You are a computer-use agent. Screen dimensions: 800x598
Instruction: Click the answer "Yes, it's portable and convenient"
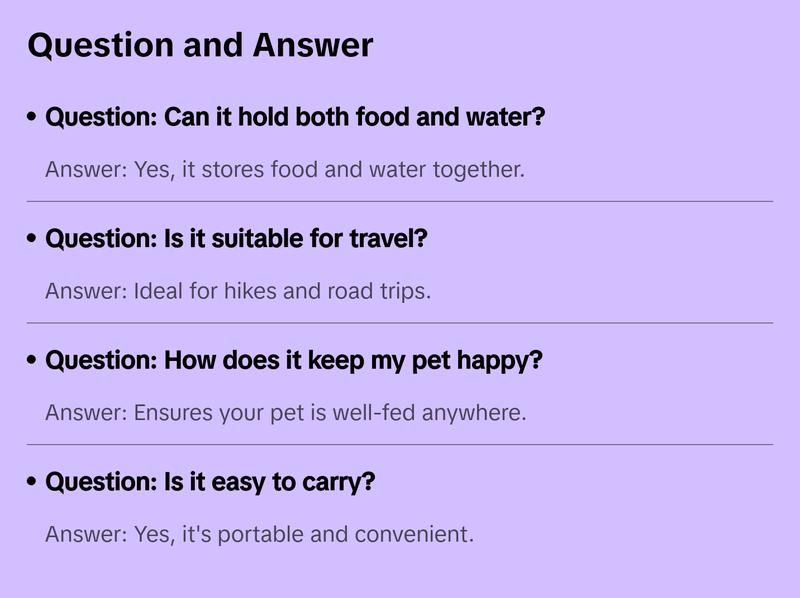(259, 535)
